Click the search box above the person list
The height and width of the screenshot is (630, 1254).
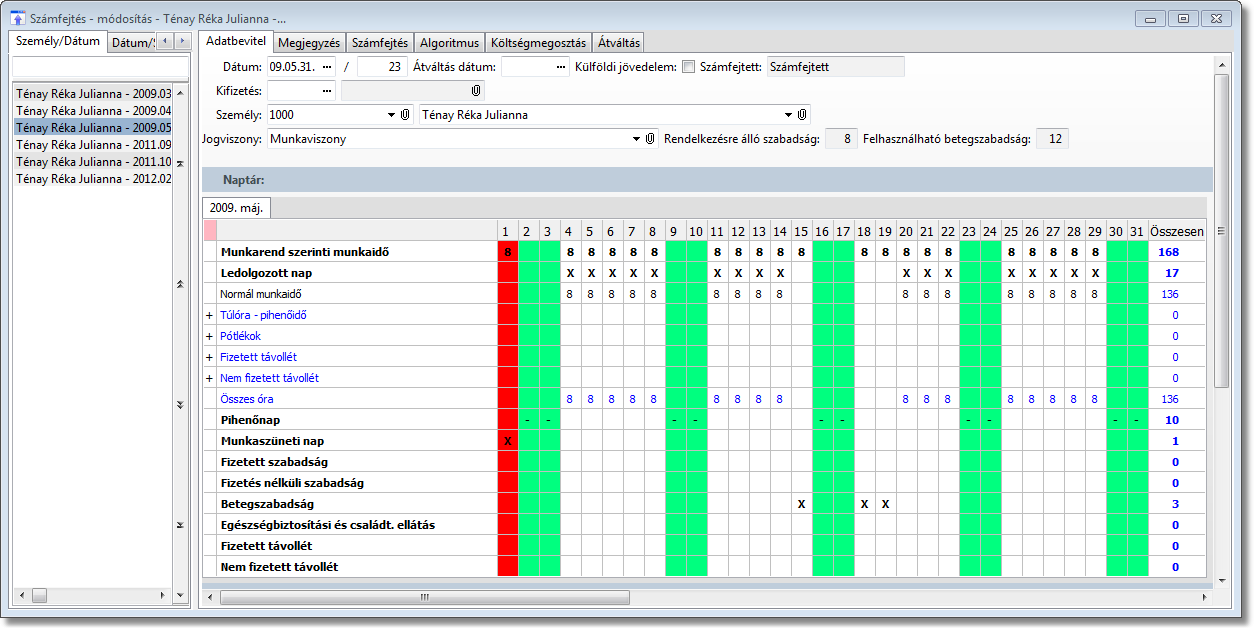pos(99,66)
